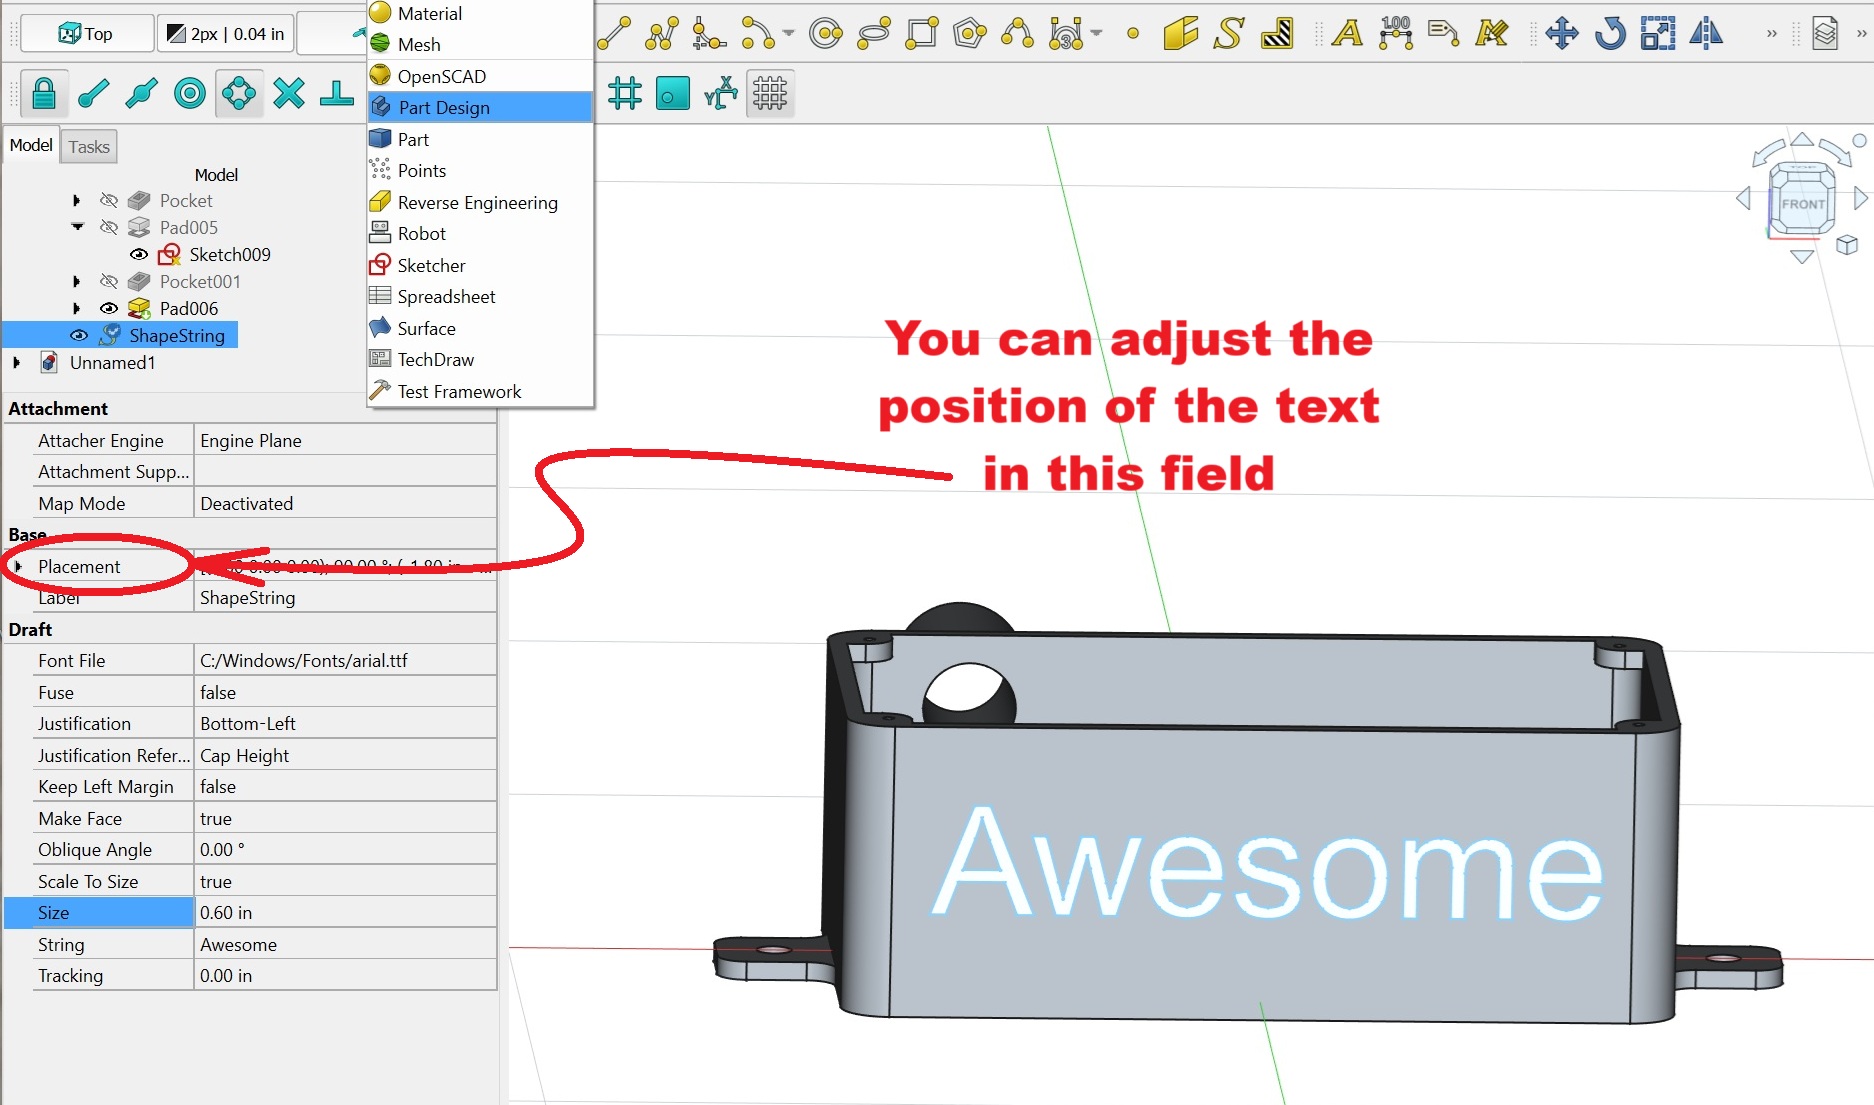The width and height of the screenshot is (1874, 1105).
Task: Click the Draft Text tool icon
Action: point(1346,33)
